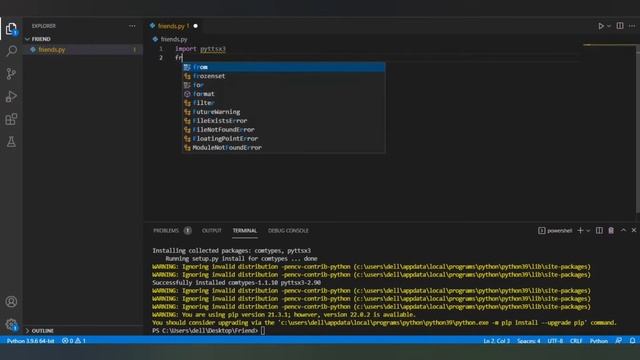The width and height of the screenshot is (640, 360).
Task: Click the Problems count badge
Action: click(187, 231)
